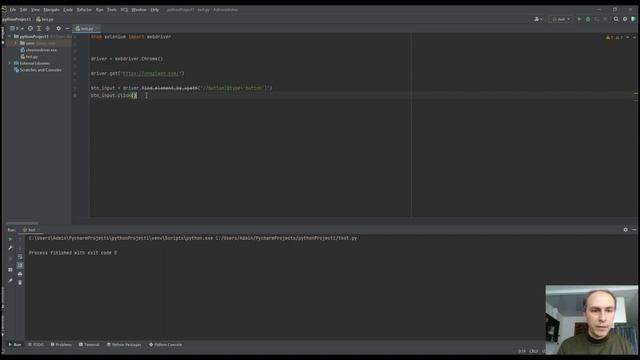640x360 pixels.
Task: Toggle soft-wrap icon in Run console
Action: click(x=20, y=257)
